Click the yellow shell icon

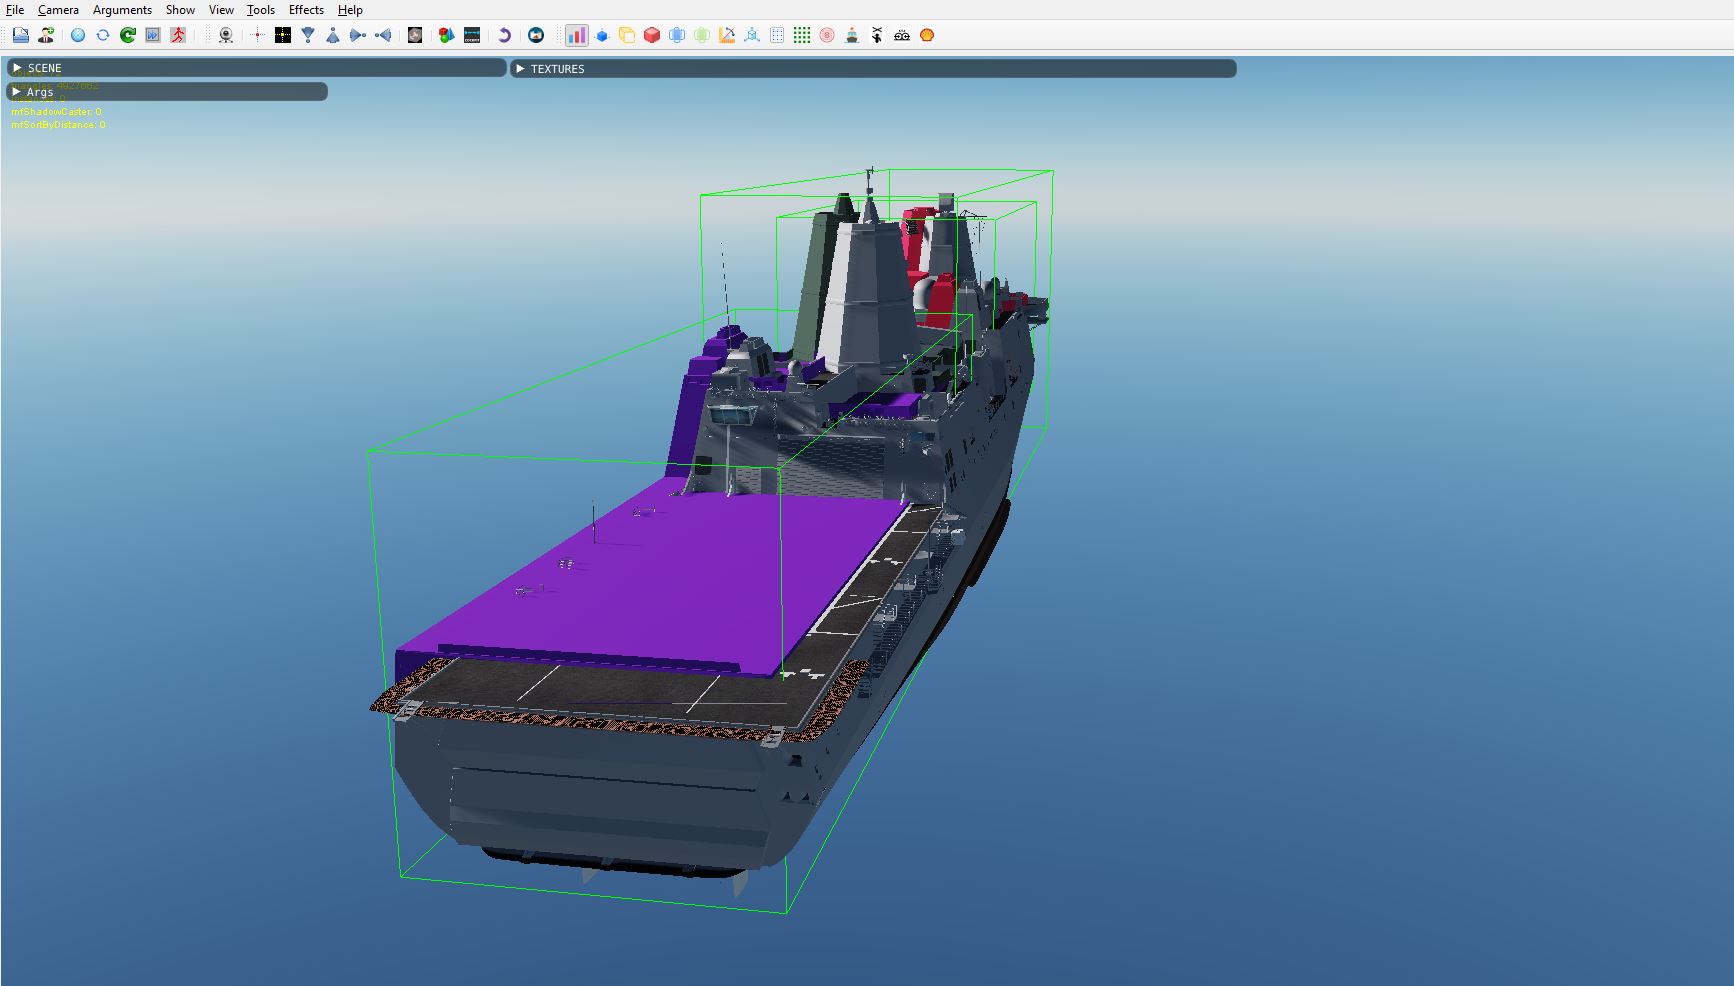tap(927, 35)
